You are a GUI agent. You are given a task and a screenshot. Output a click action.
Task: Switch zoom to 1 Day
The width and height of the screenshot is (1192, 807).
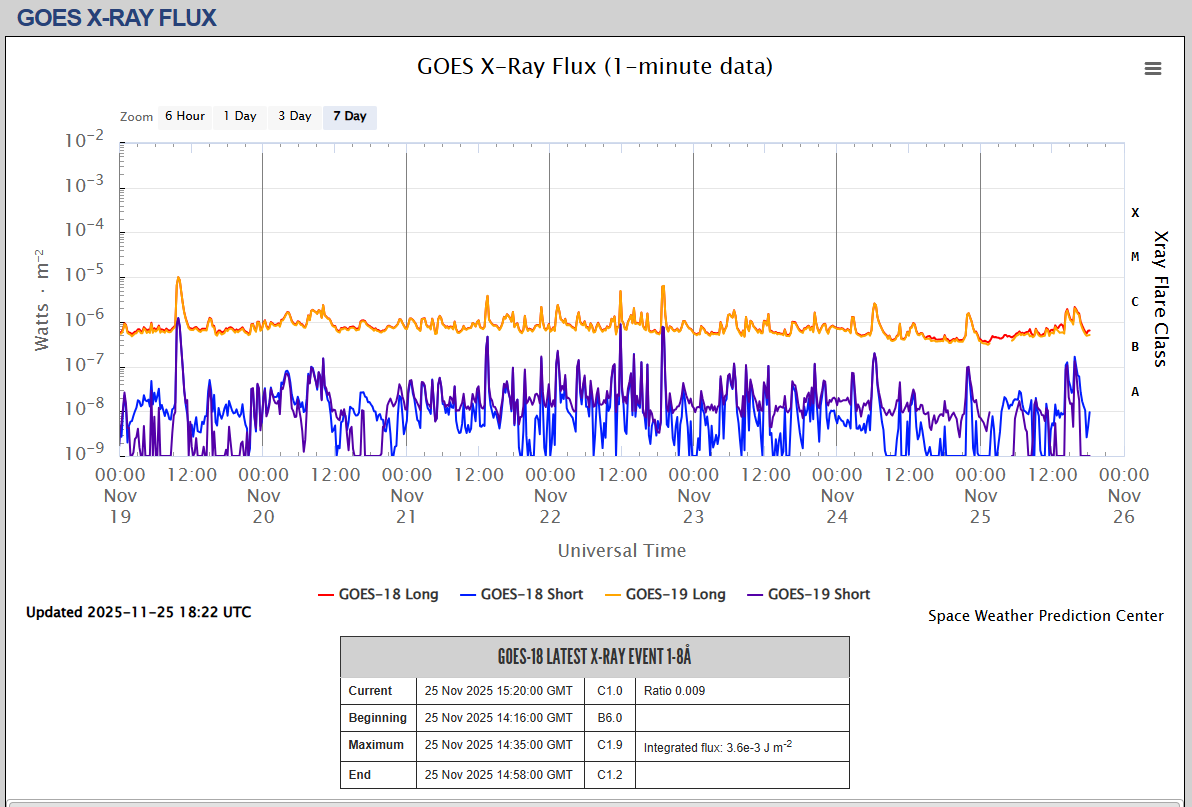(x=240, y=116)
